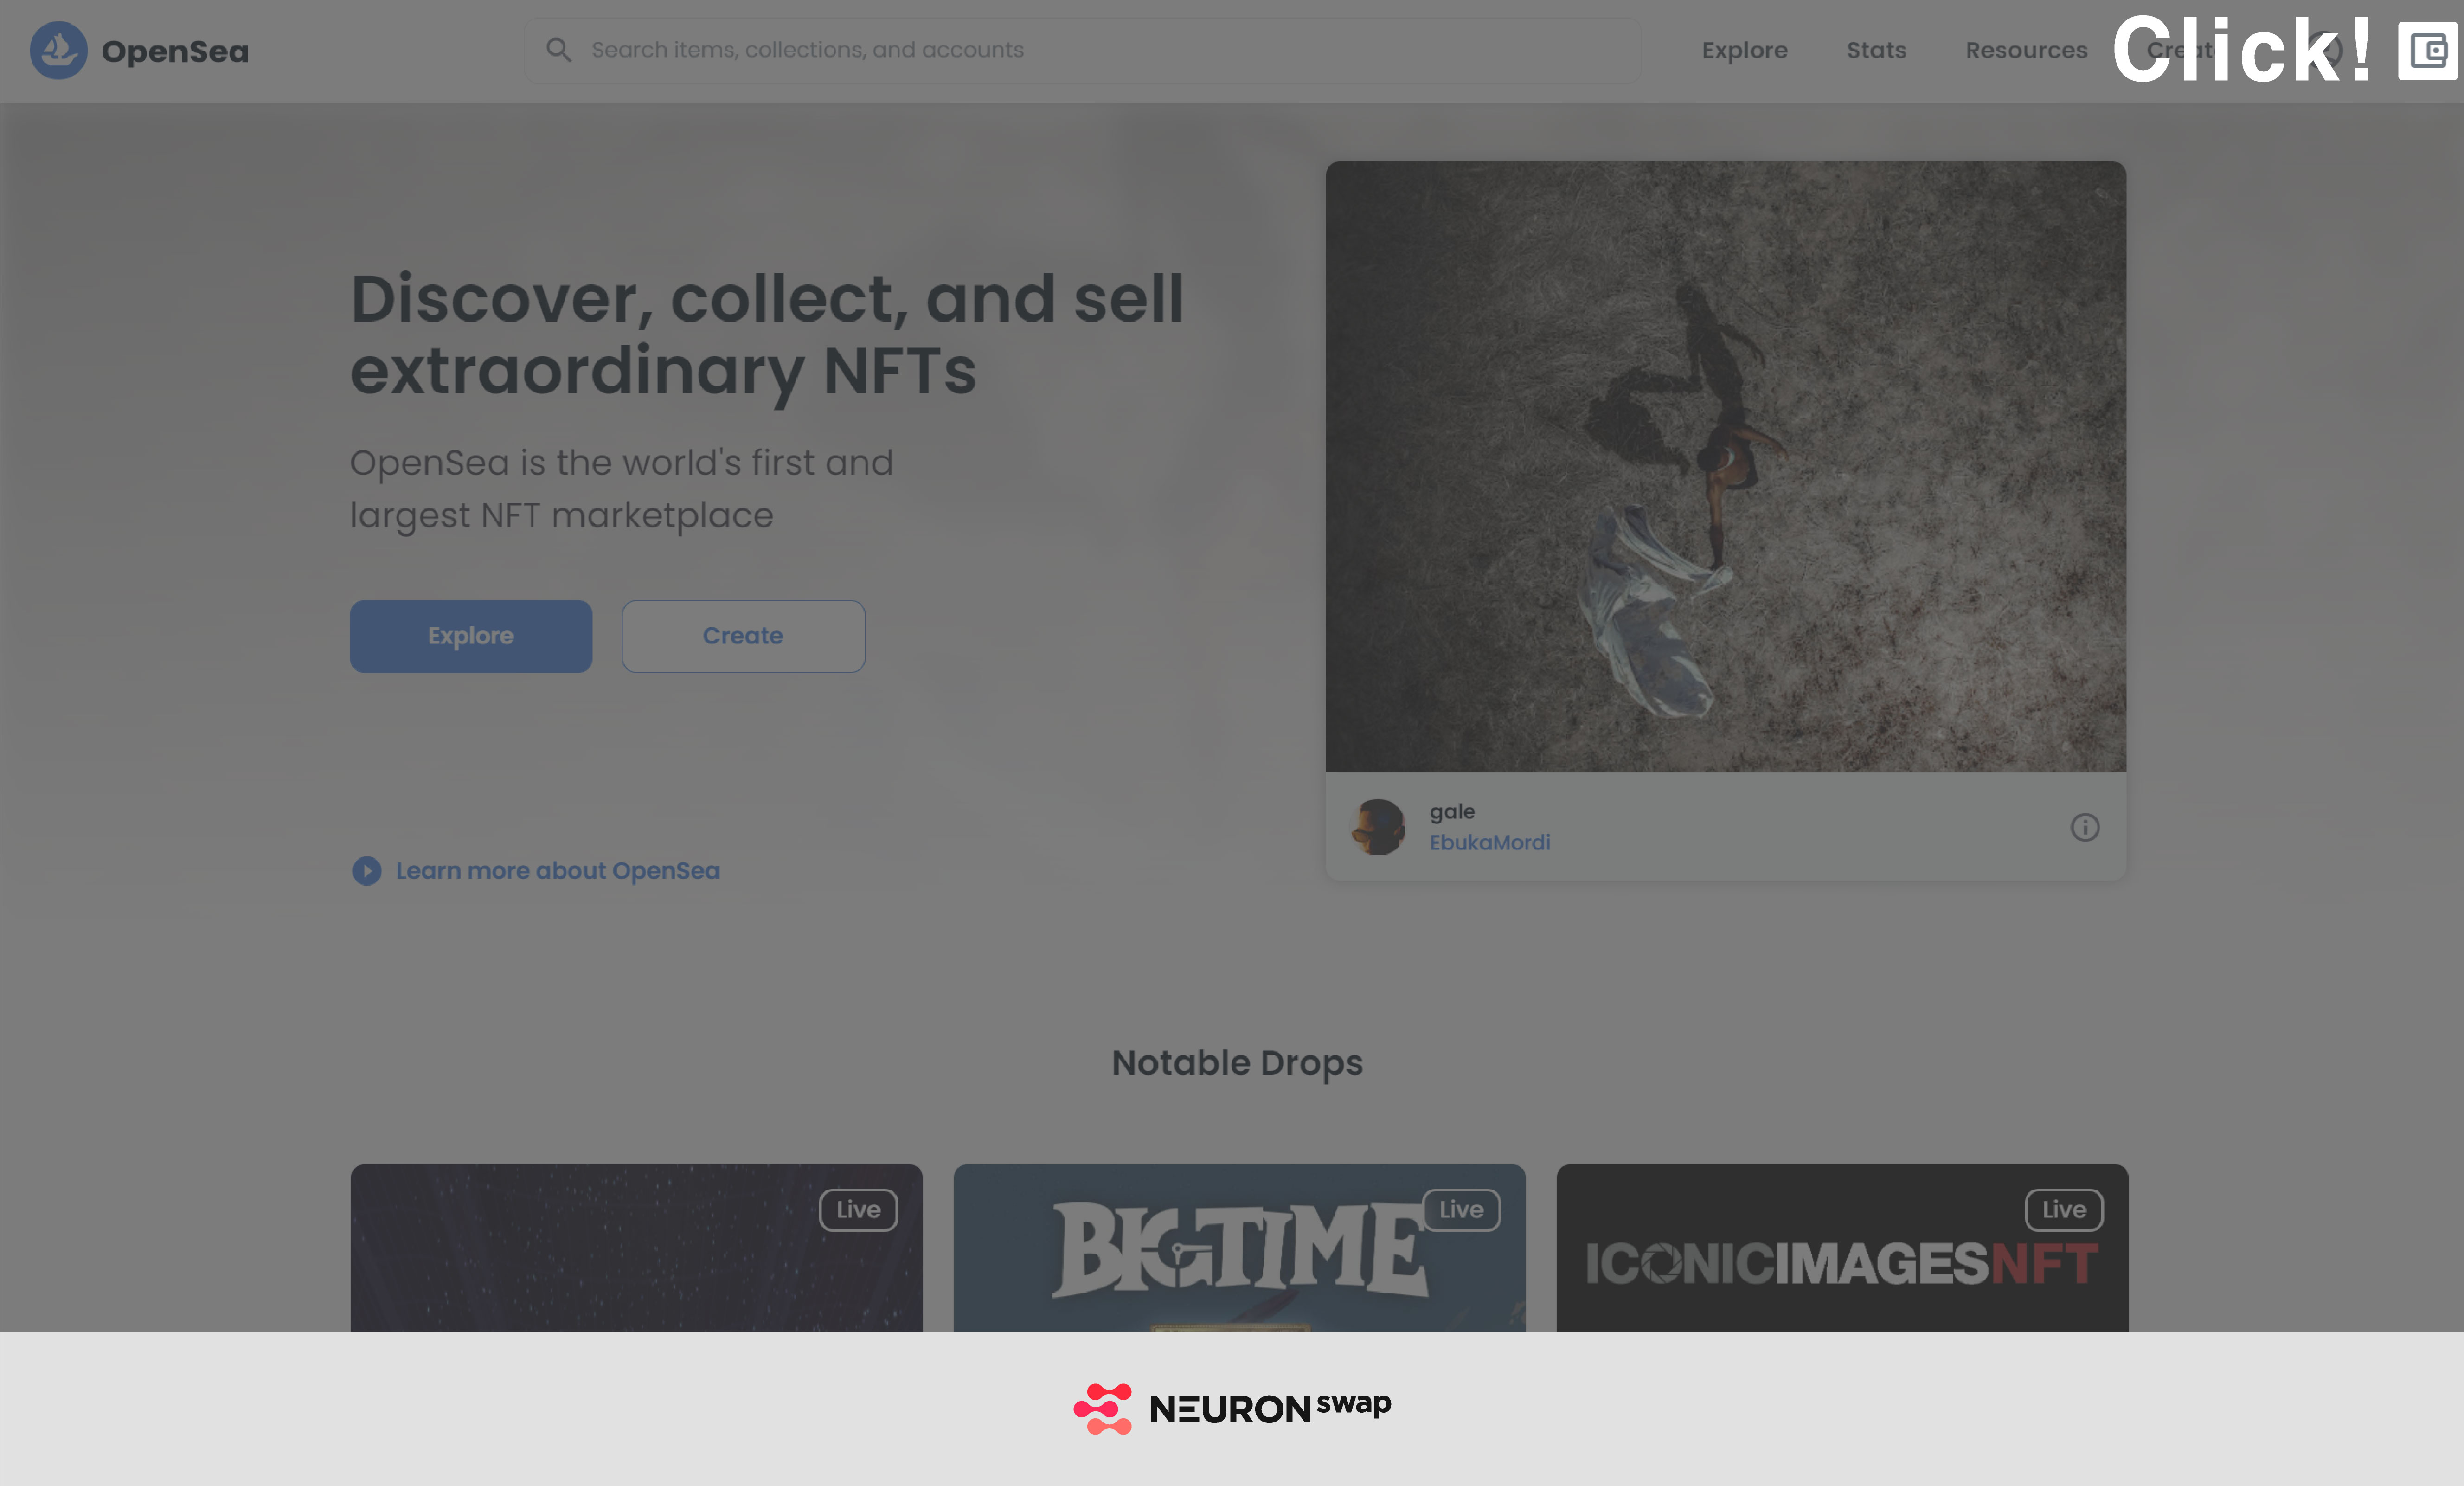Open the Big Time notable drop card
The image size is (2464, 1486).
coord(1239,1248)
